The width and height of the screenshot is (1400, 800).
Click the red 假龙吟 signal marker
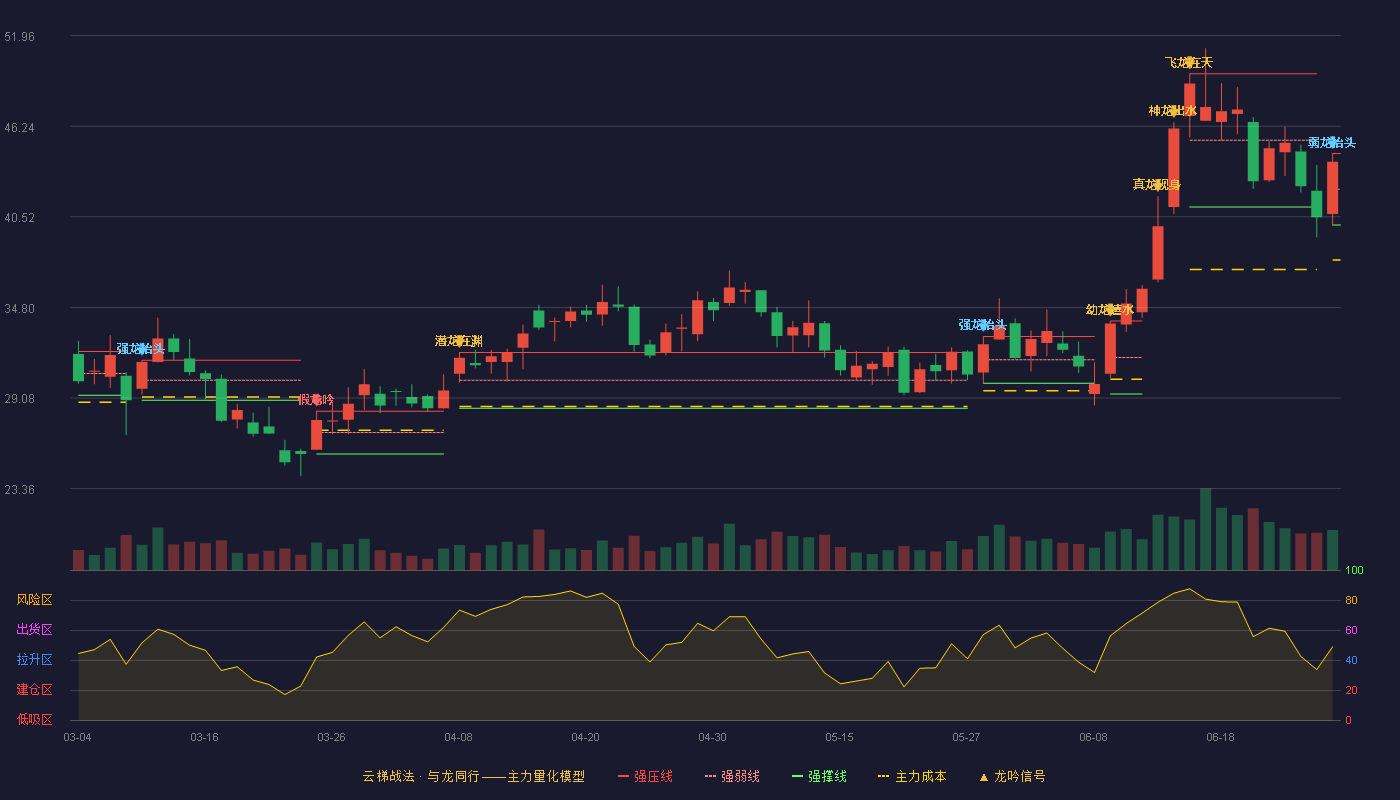point(316,400)
